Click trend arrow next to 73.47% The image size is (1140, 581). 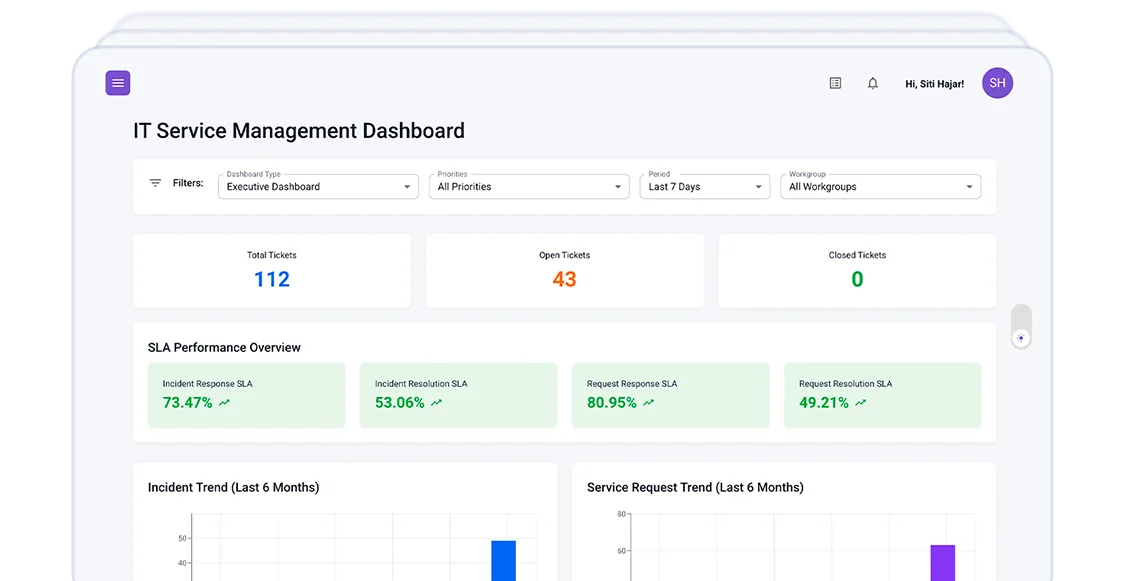point(224,403)
